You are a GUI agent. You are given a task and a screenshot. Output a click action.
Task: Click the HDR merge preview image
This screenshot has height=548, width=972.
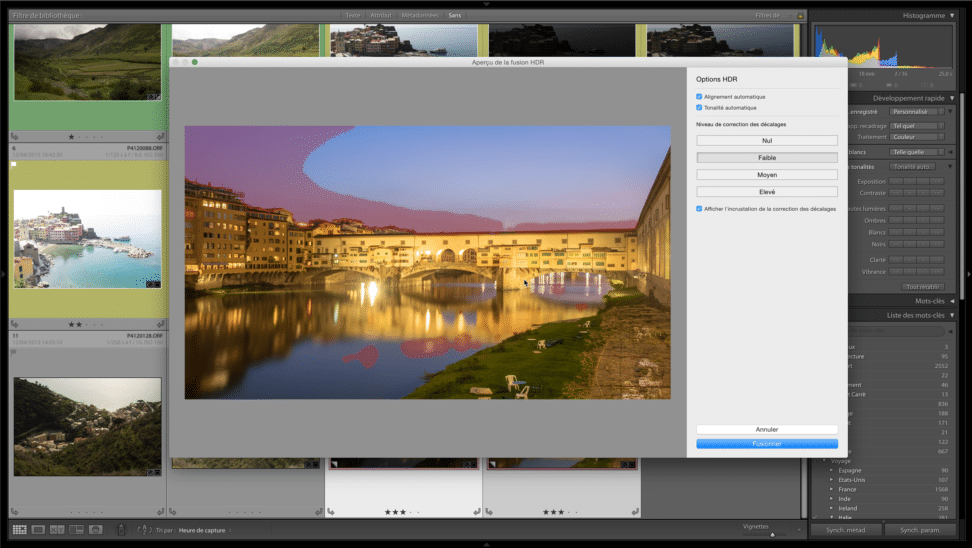point(428,262)
